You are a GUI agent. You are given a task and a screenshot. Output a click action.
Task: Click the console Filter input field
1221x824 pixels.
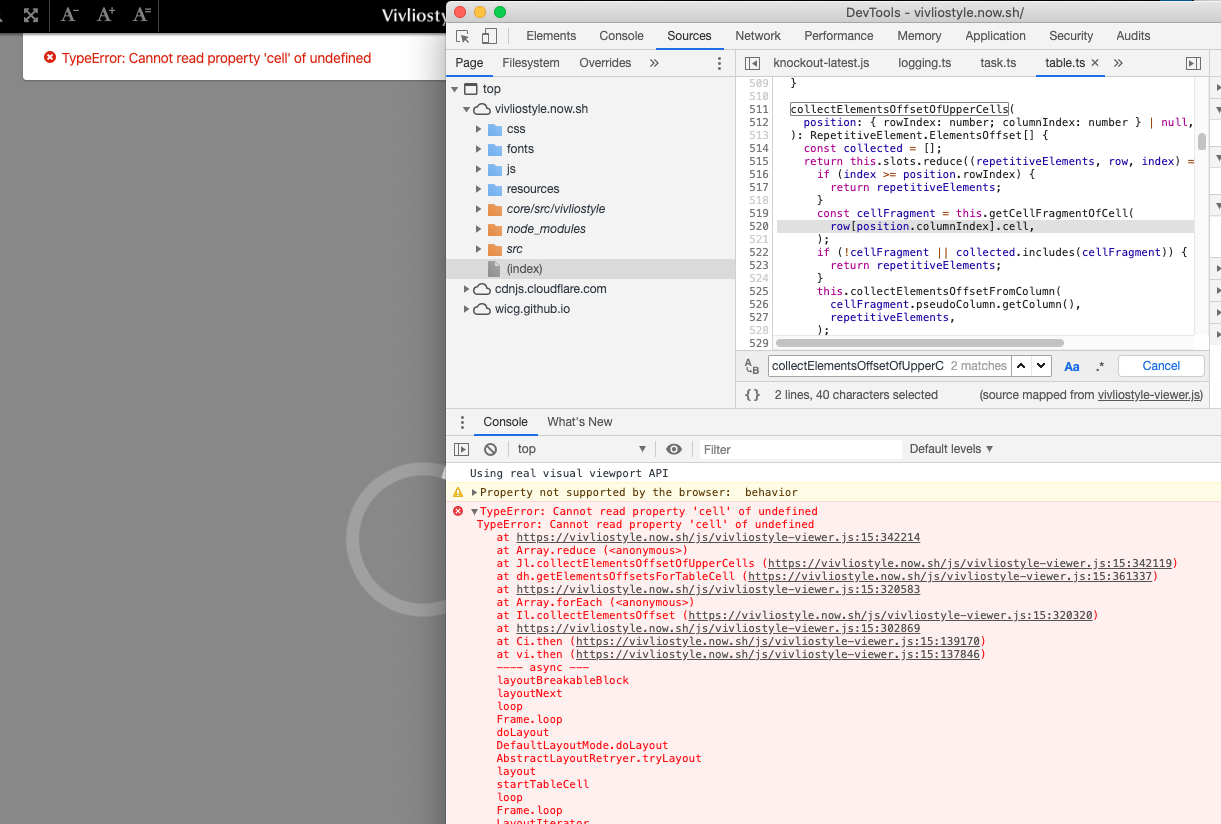coord(790,448)
